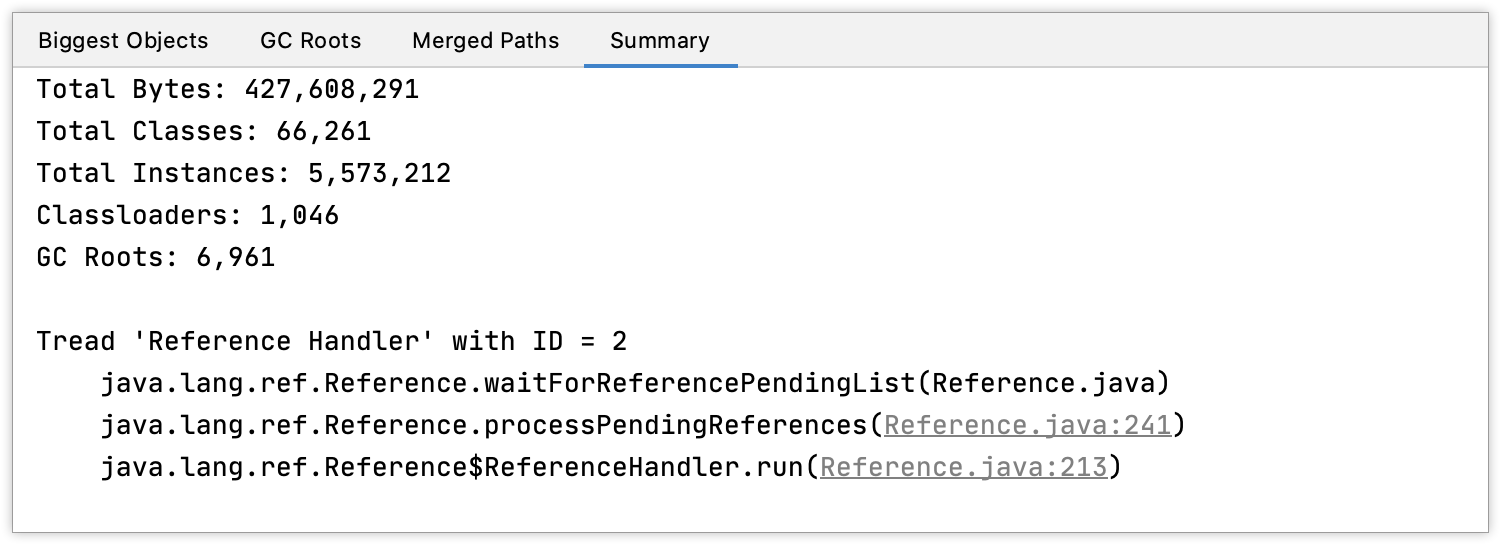1501x545 pixels.
Task: Select the Merged Paths tab
Action: click(485, 41)
